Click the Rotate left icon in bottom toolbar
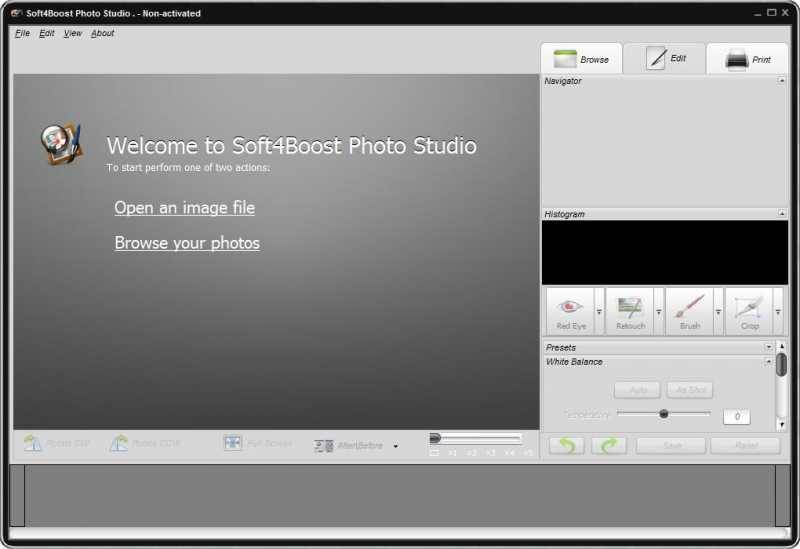800x549 pixels. (x=33, y=443)
